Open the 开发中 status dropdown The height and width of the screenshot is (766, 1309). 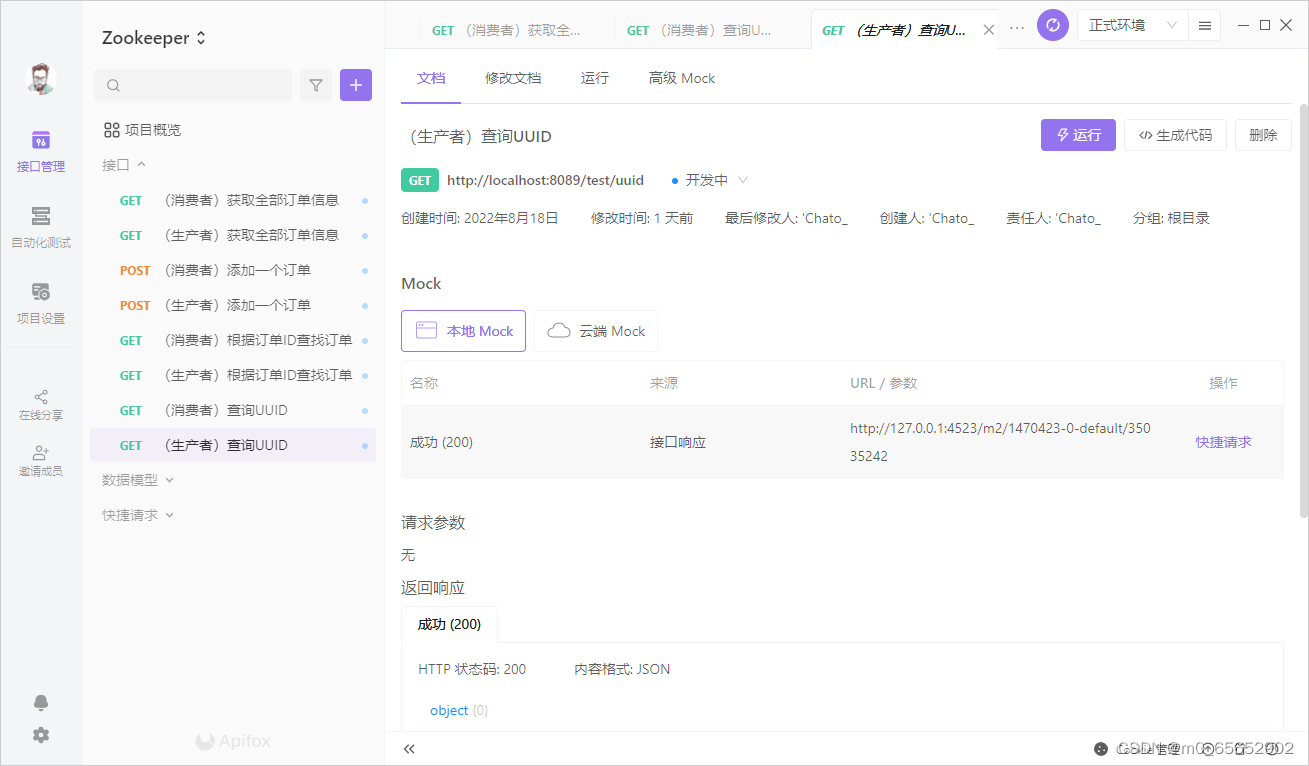(x=710, y=180)
